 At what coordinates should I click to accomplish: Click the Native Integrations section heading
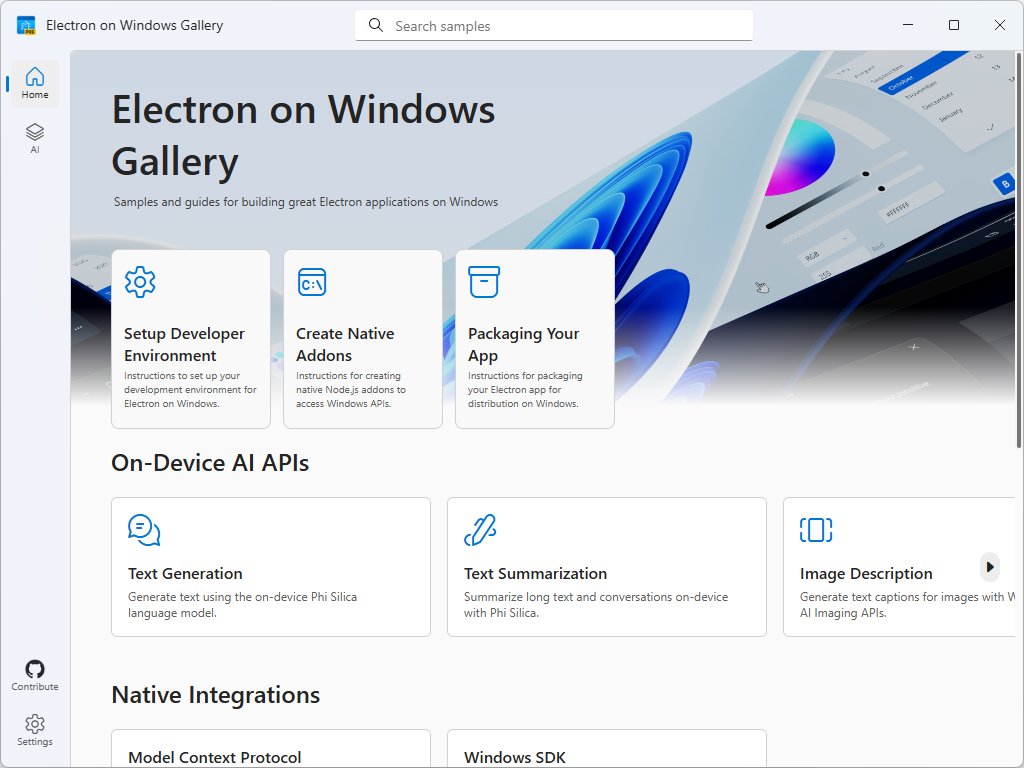(216, 695)
